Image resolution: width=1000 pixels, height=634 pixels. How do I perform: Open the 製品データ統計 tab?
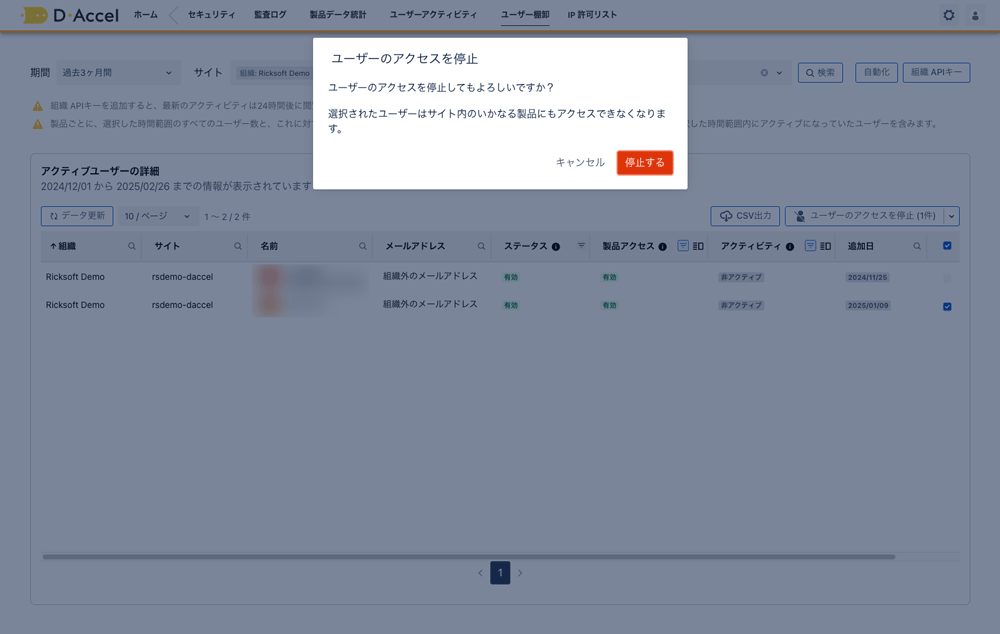pos(338,15)
